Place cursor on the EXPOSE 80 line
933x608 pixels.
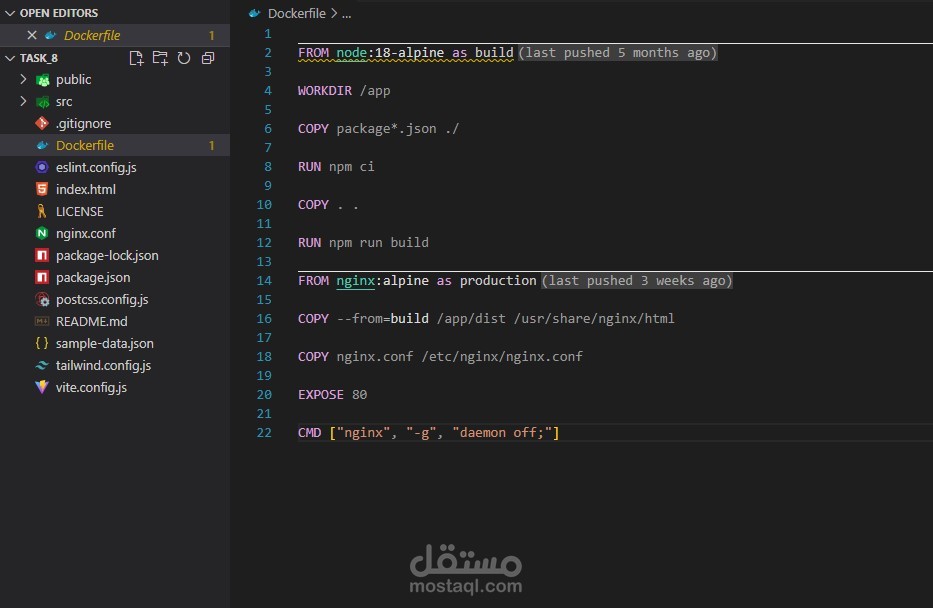(x=332, y=395)
